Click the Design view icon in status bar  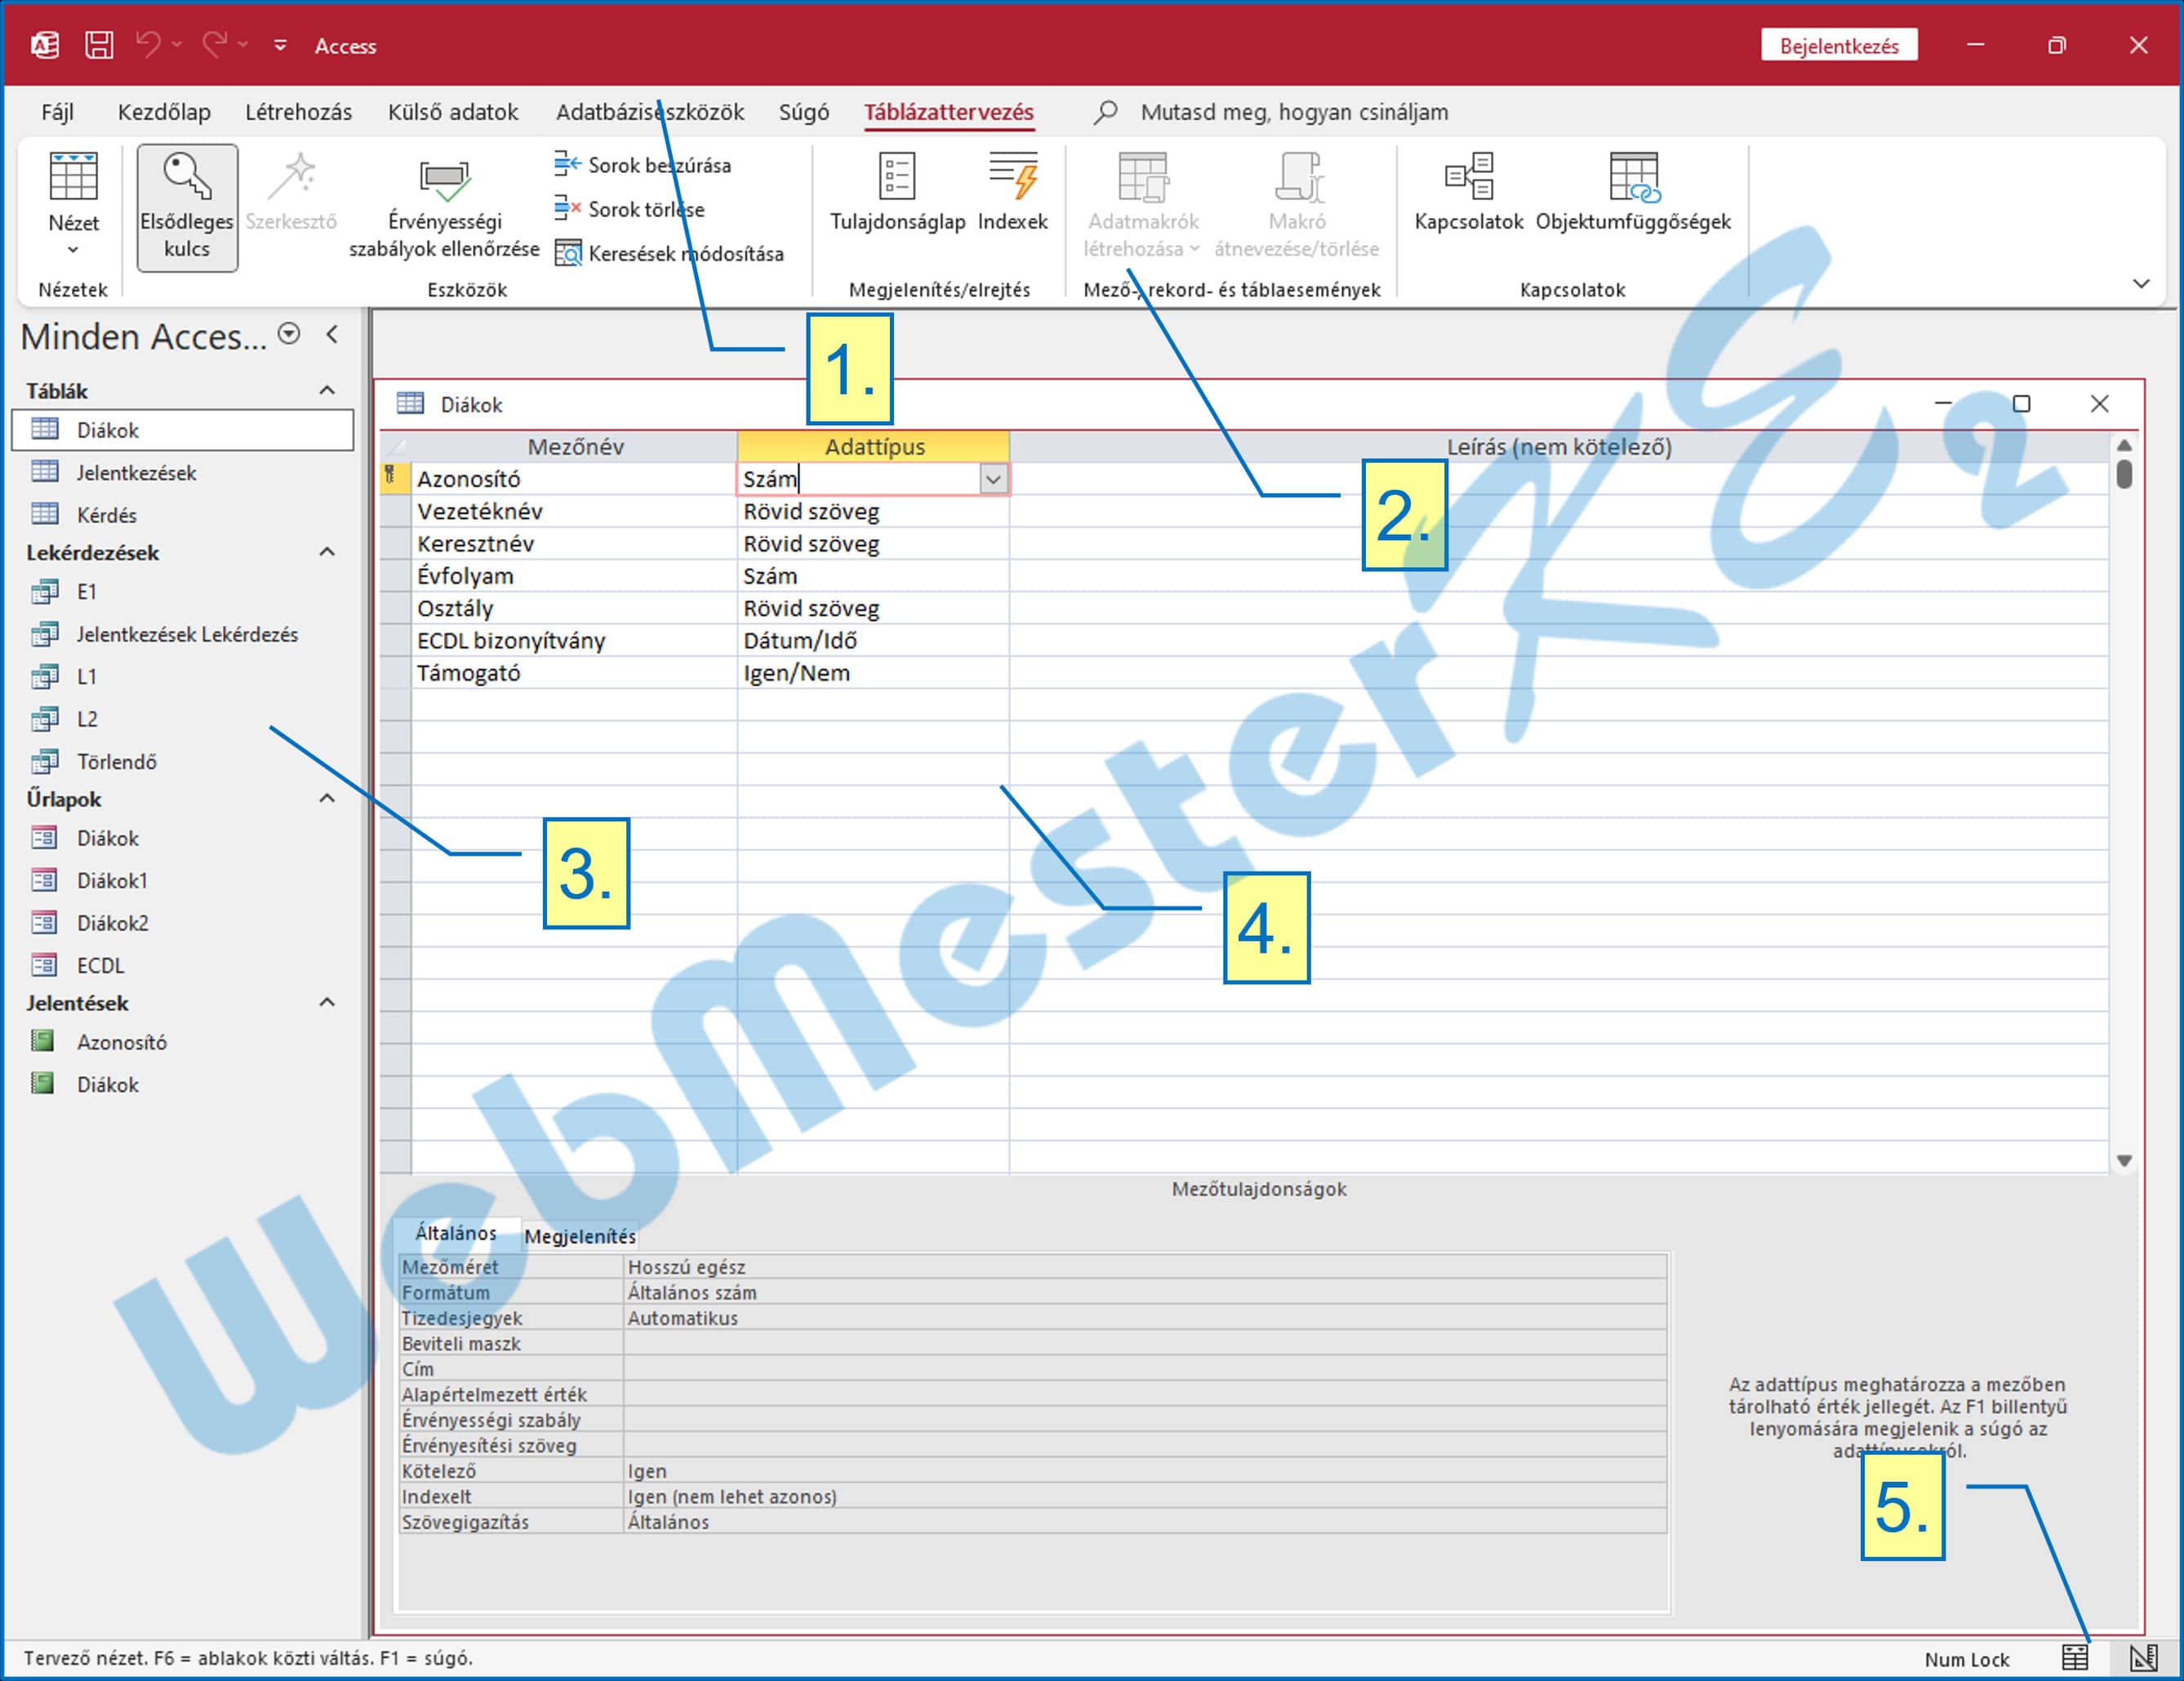[2143, 1658]
